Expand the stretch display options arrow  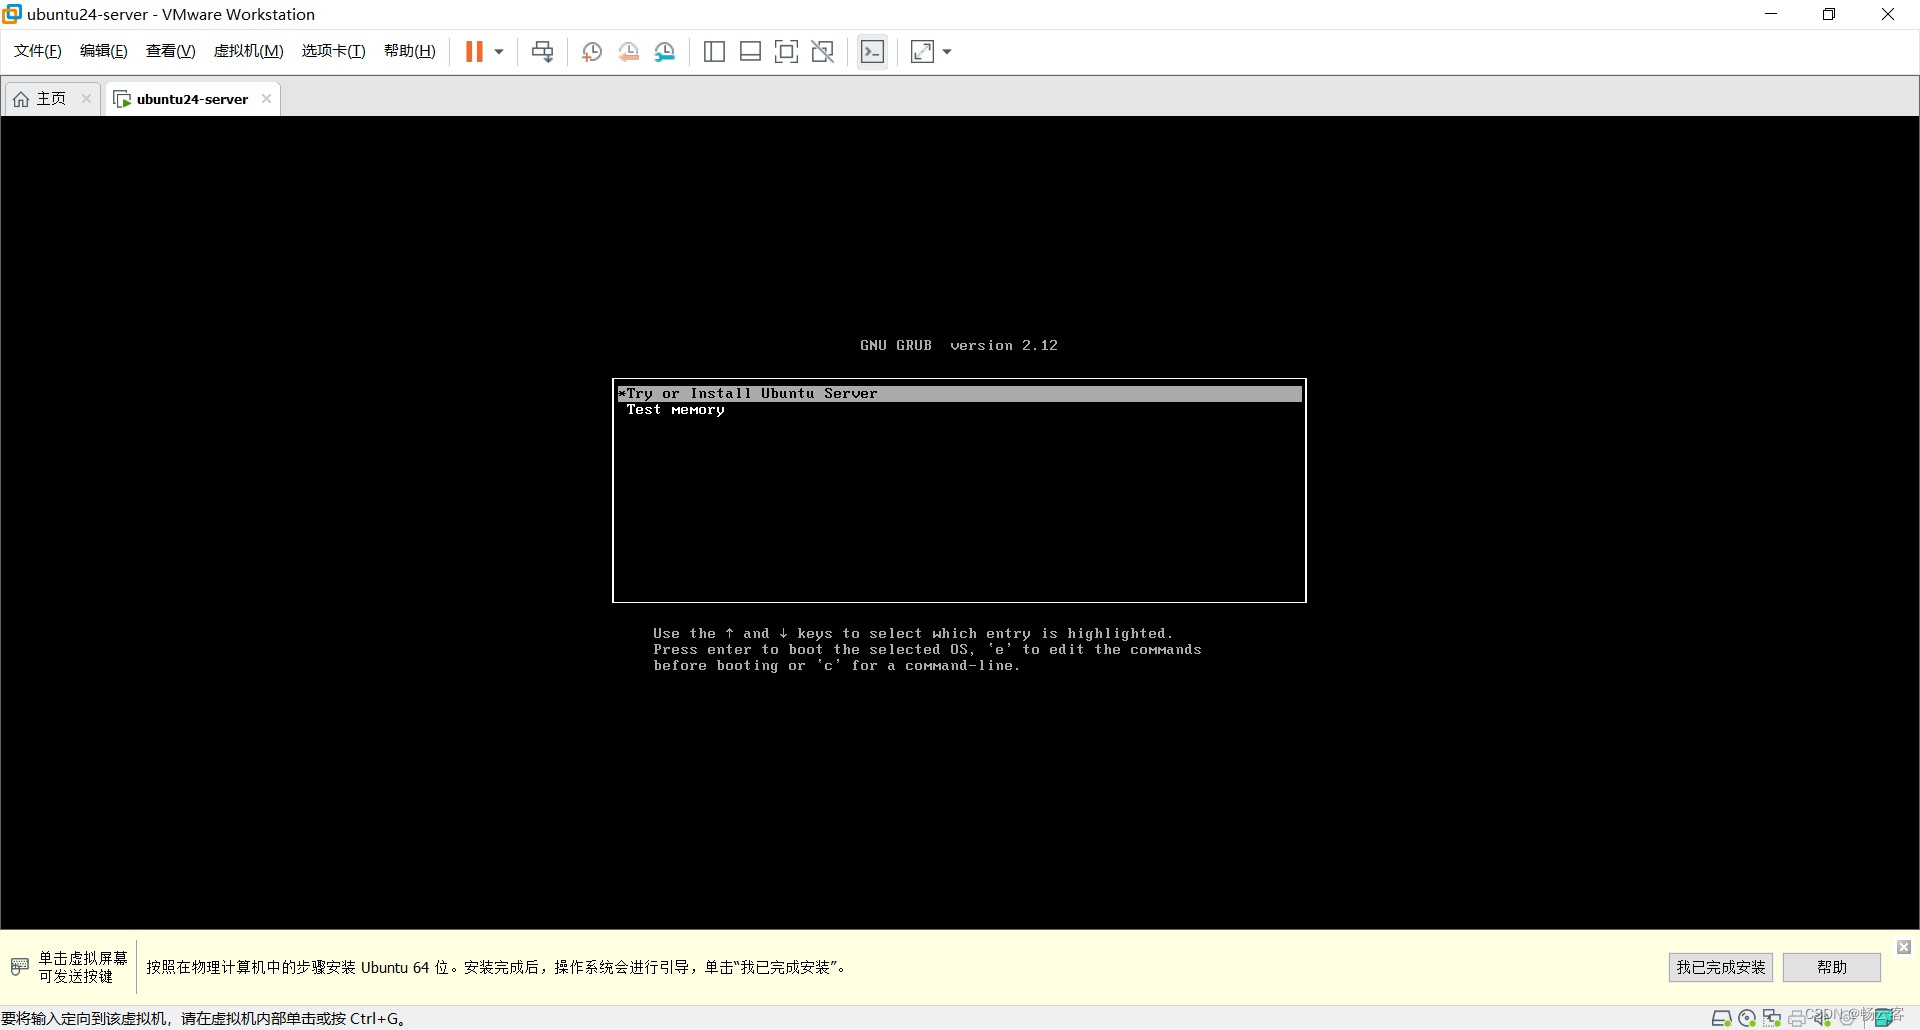point(947,52)
